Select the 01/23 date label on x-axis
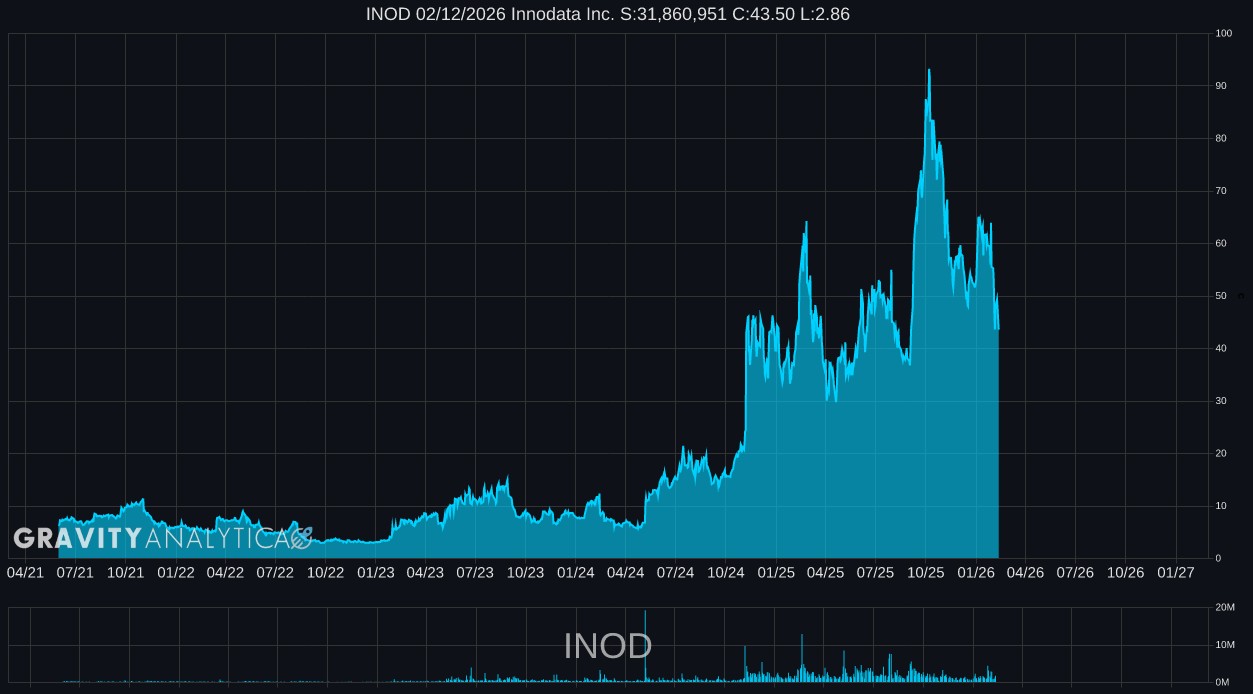The height and width of the screenshot is (694, 1253). pyautogui.click(x=375, y=573)
